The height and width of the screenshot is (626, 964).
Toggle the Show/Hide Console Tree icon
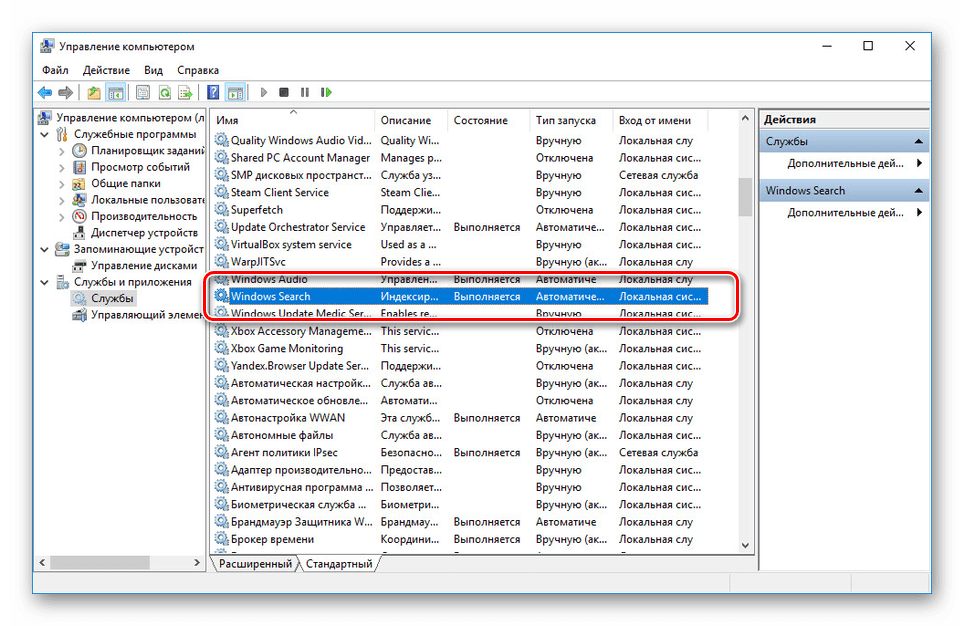click(x=116, y=93)
